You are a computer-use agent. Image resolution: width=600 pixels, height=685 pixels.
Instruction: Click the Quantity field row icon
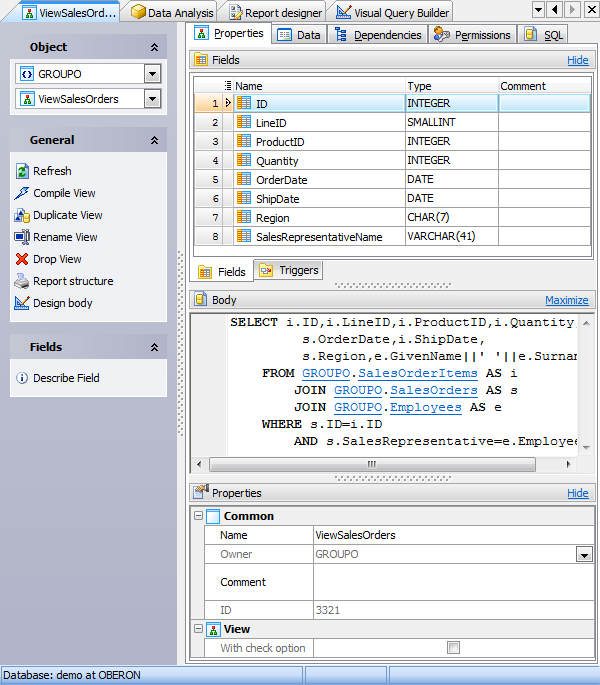(x=244, y=160)
